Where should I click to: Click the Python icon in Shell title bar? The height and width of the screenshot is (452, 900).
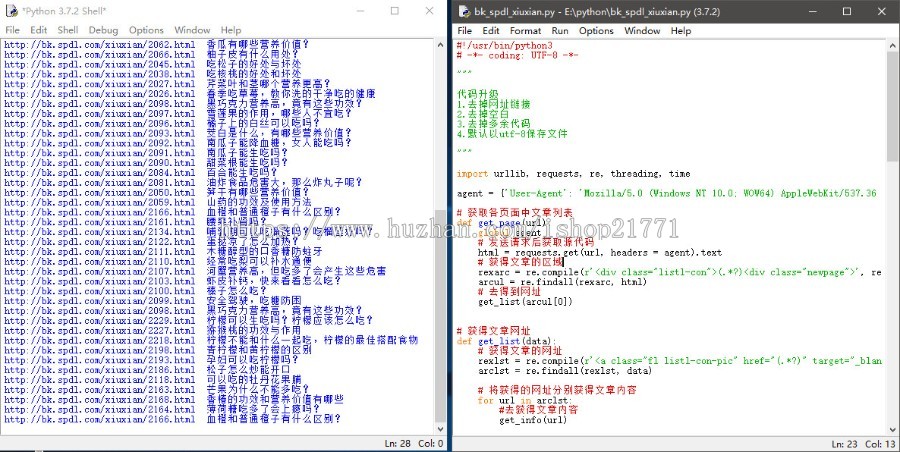[x=11, y=11]
